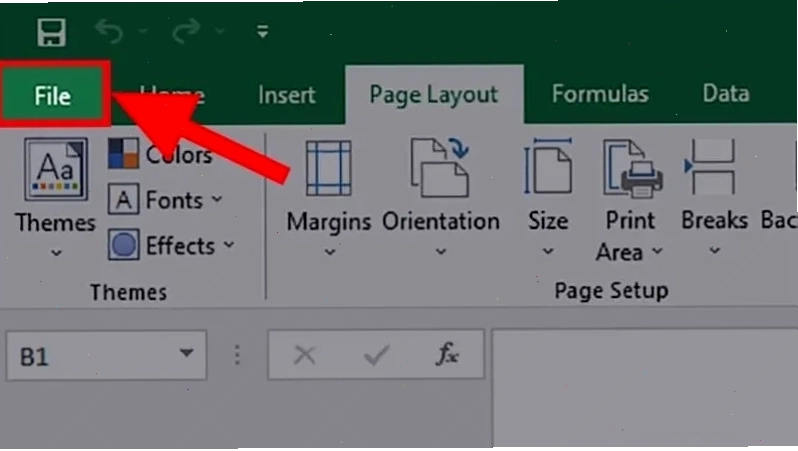This screenshot has height=451, width=798.
Task: Click the theme Colors swatch icon
Action: [123, 153]
